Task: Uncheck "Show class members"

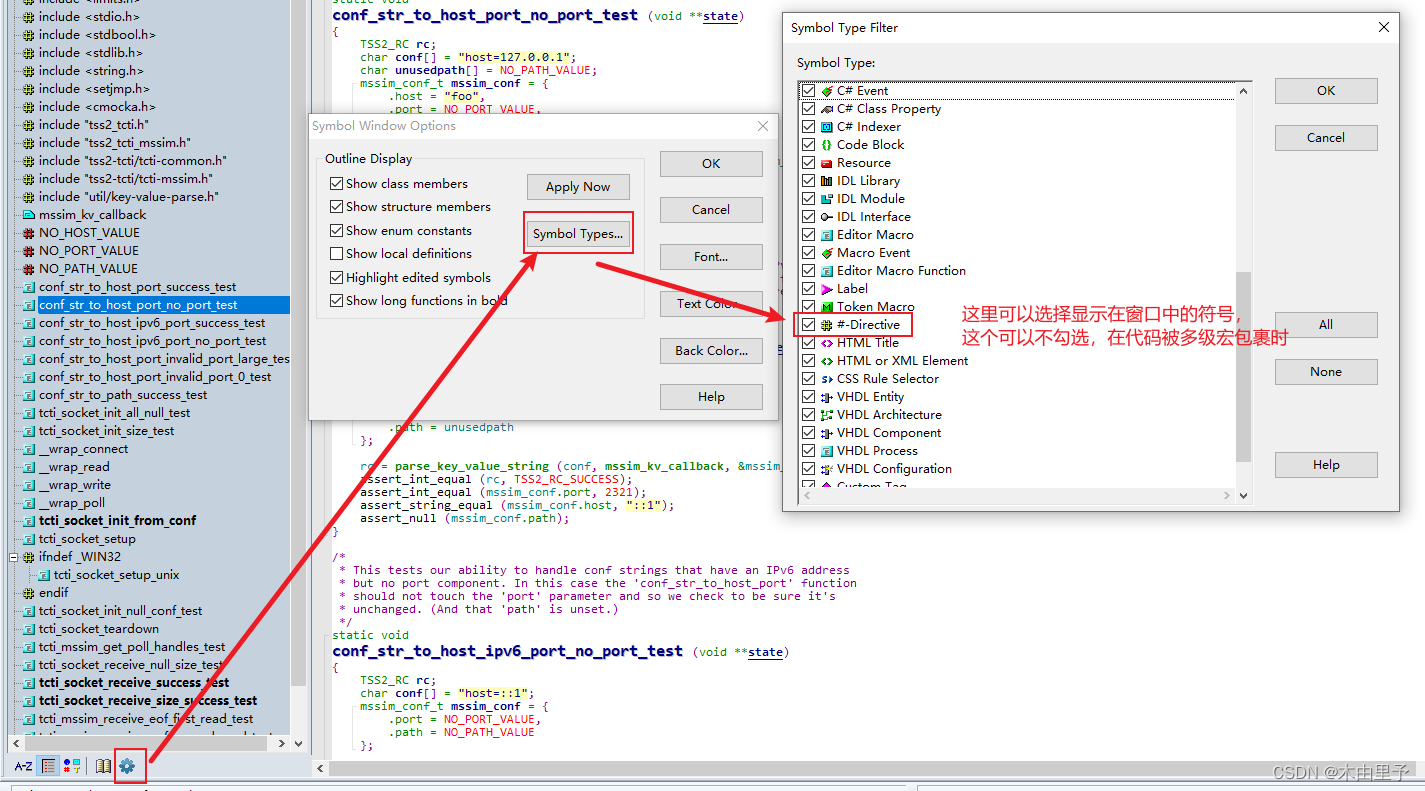Action: coord(337,183)
